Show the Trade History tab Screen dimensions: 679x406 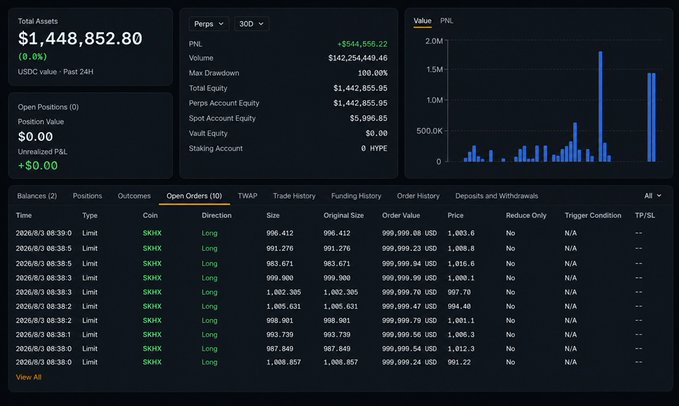(x=294, y=196)
